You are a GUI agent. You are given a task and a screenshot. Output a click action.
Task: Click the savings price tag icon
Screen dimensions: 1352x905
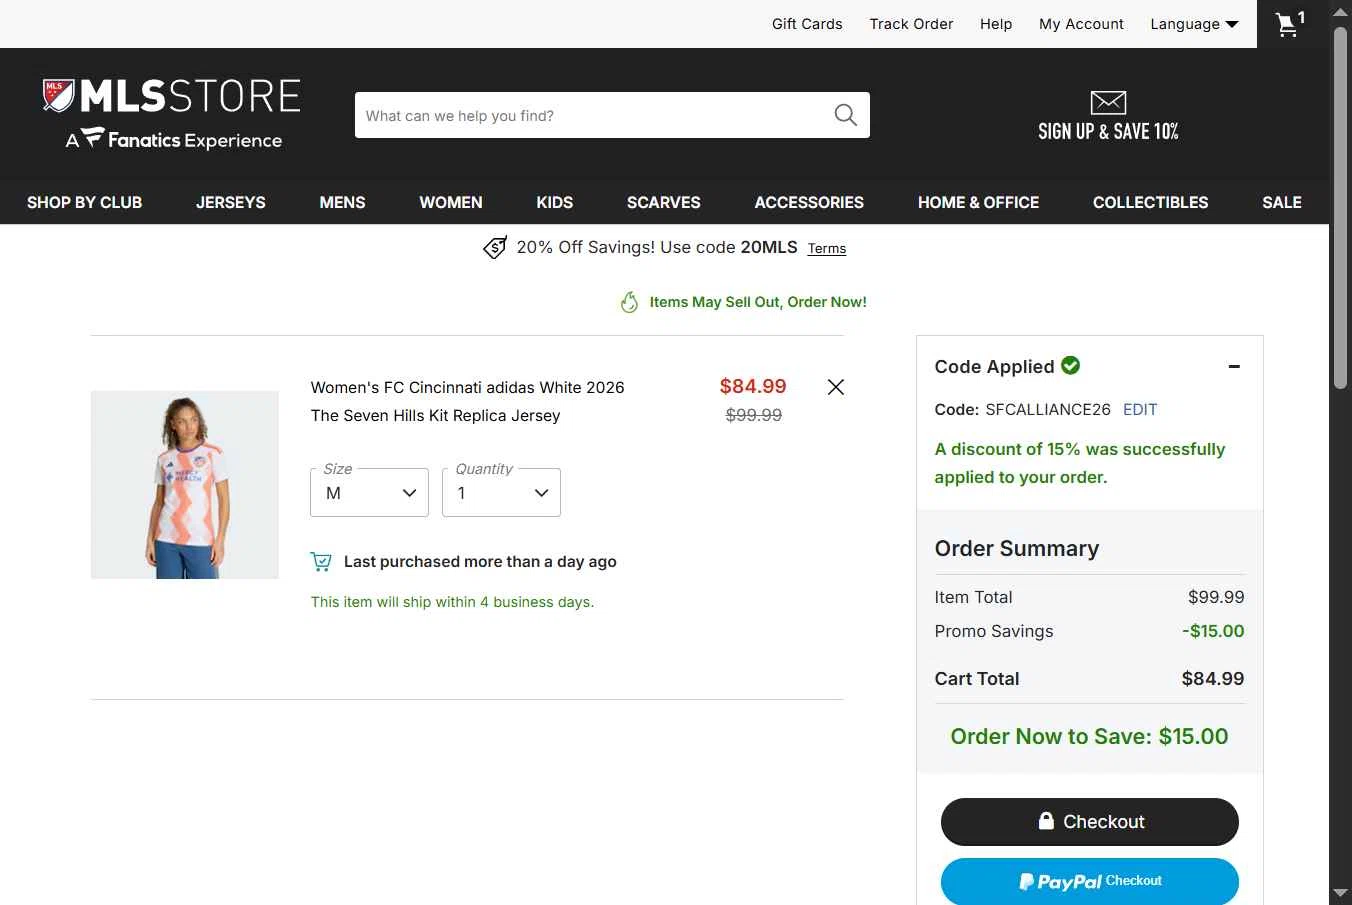click(x=495, y=248)
